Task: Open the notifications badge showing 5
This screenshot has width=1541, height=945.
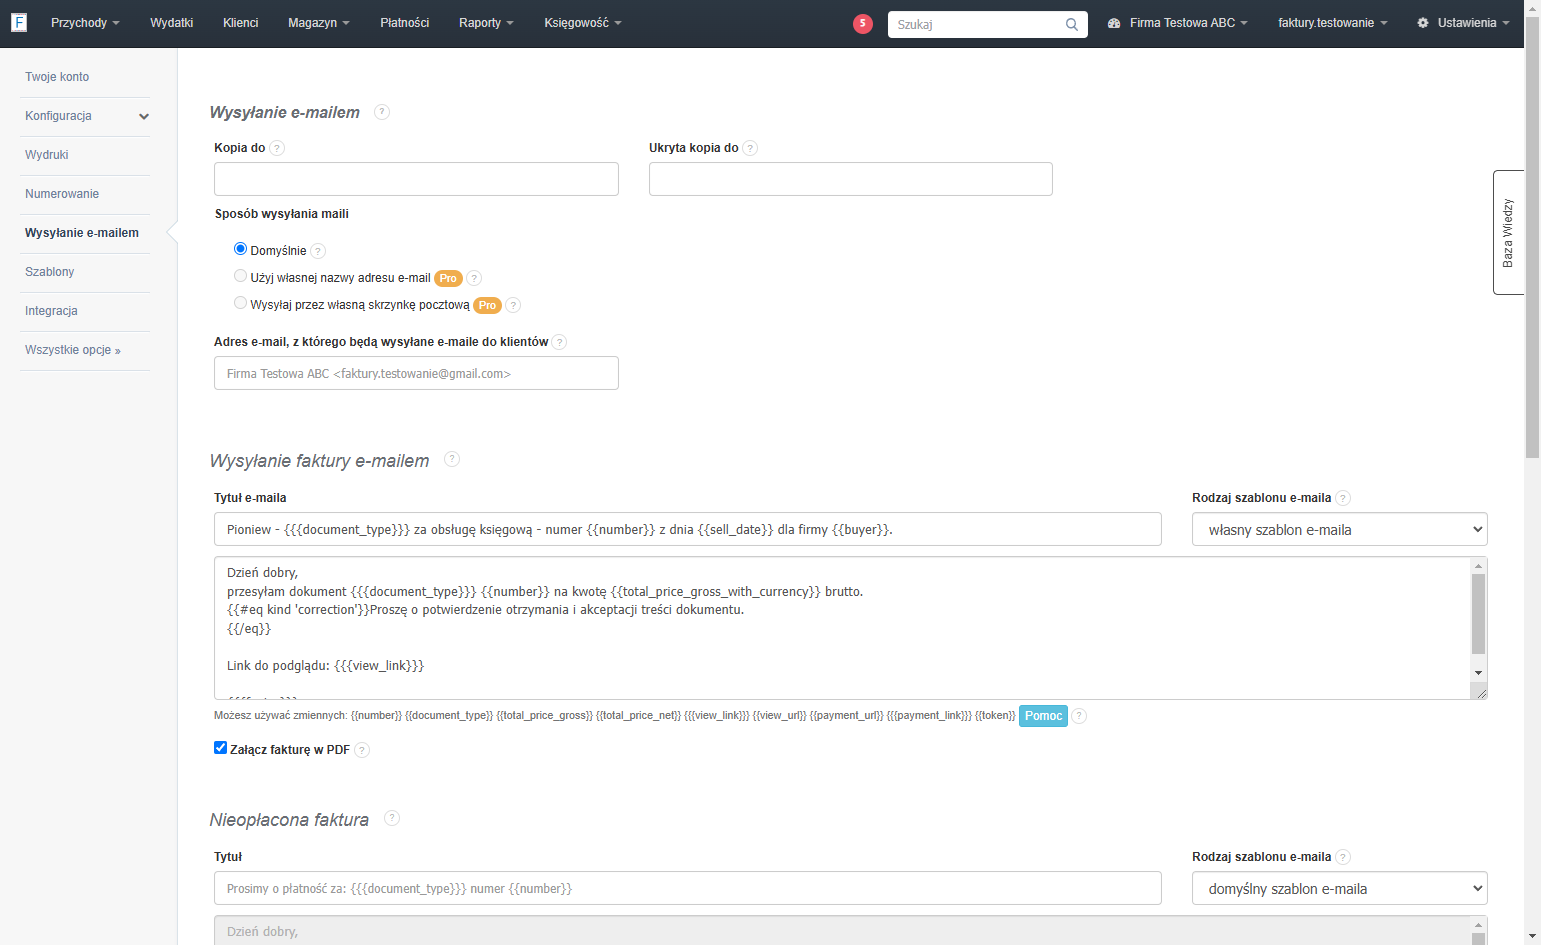Action: (x=863, y=24)
